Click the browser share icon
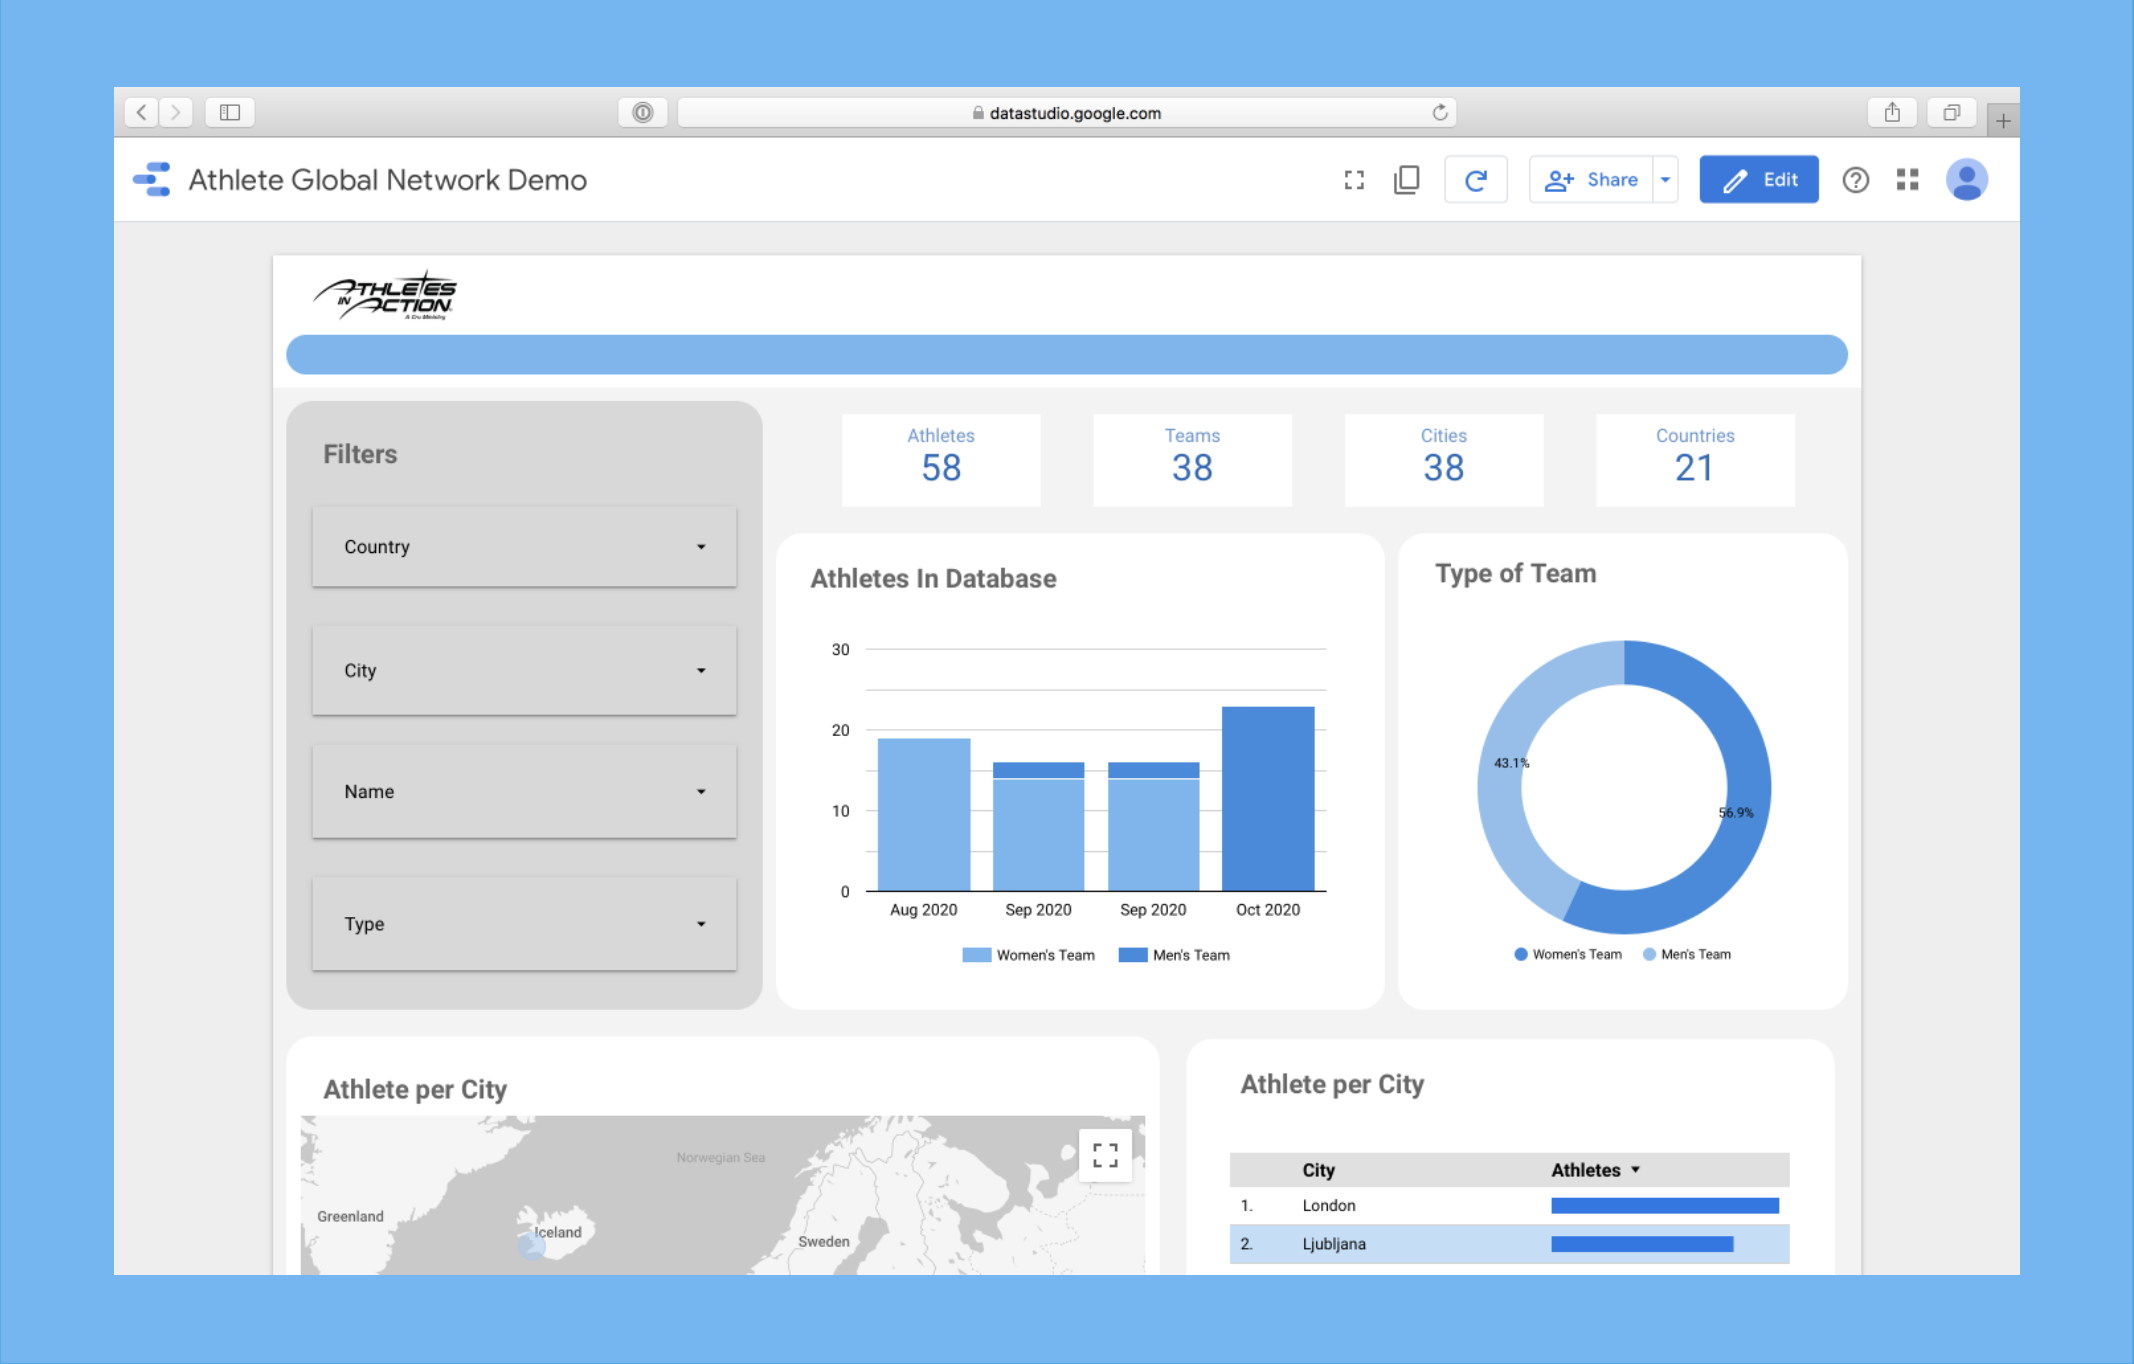 tap(1891, 112)
